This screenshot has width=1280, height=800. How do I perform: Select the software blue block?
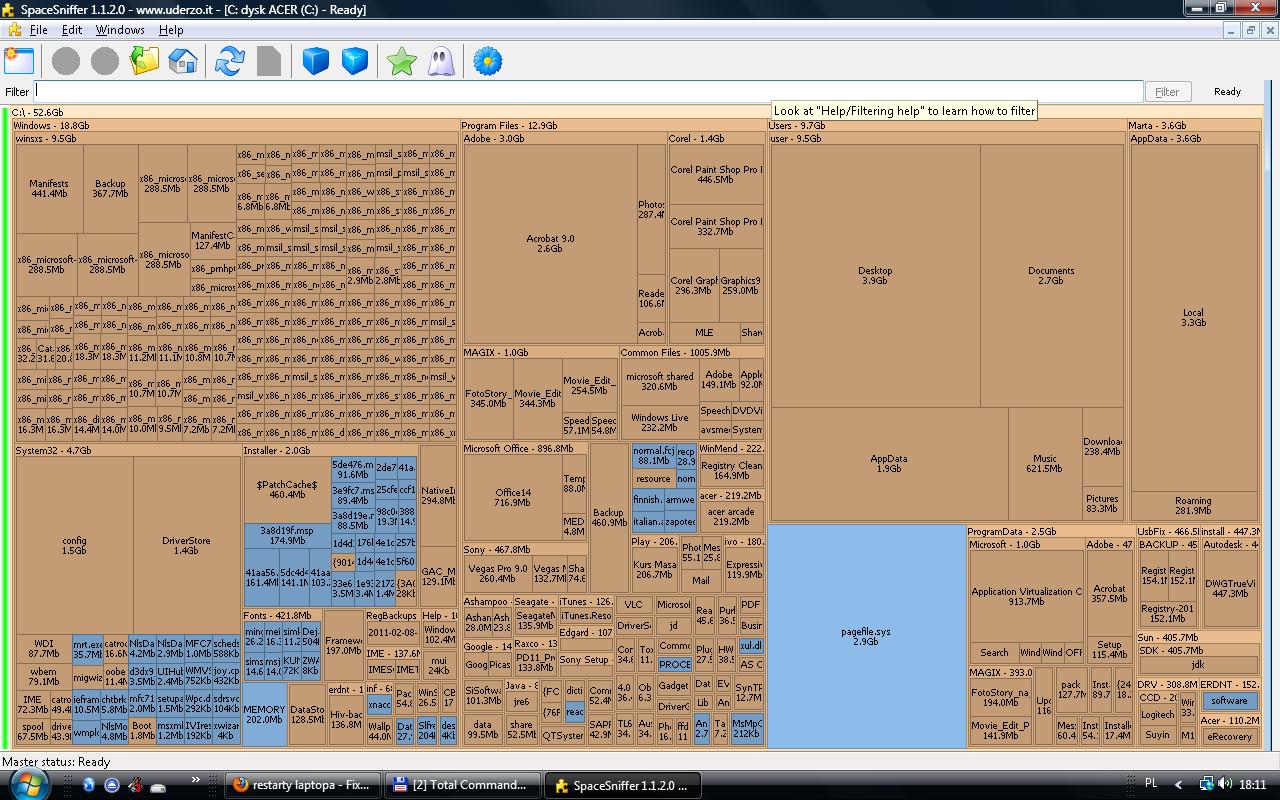pos(1229,701)
